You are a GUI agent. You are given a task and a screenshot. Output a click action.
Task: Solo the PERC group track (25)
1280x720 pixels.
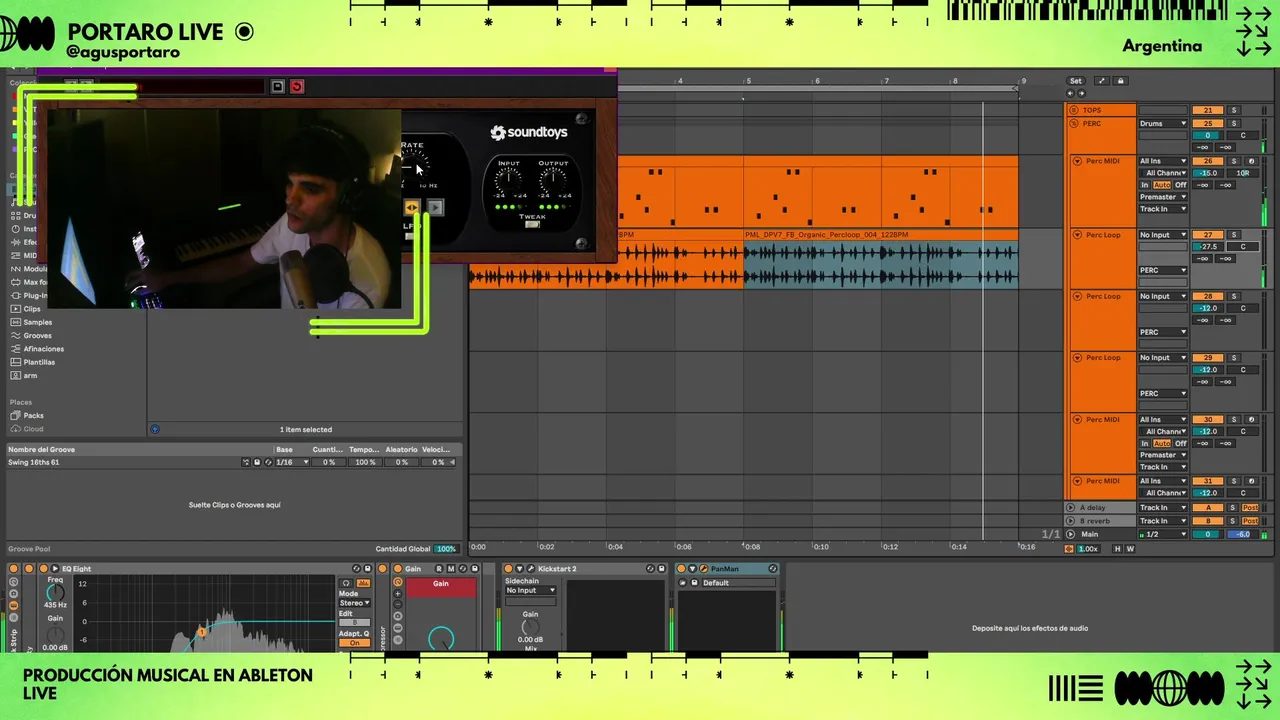1233,124
